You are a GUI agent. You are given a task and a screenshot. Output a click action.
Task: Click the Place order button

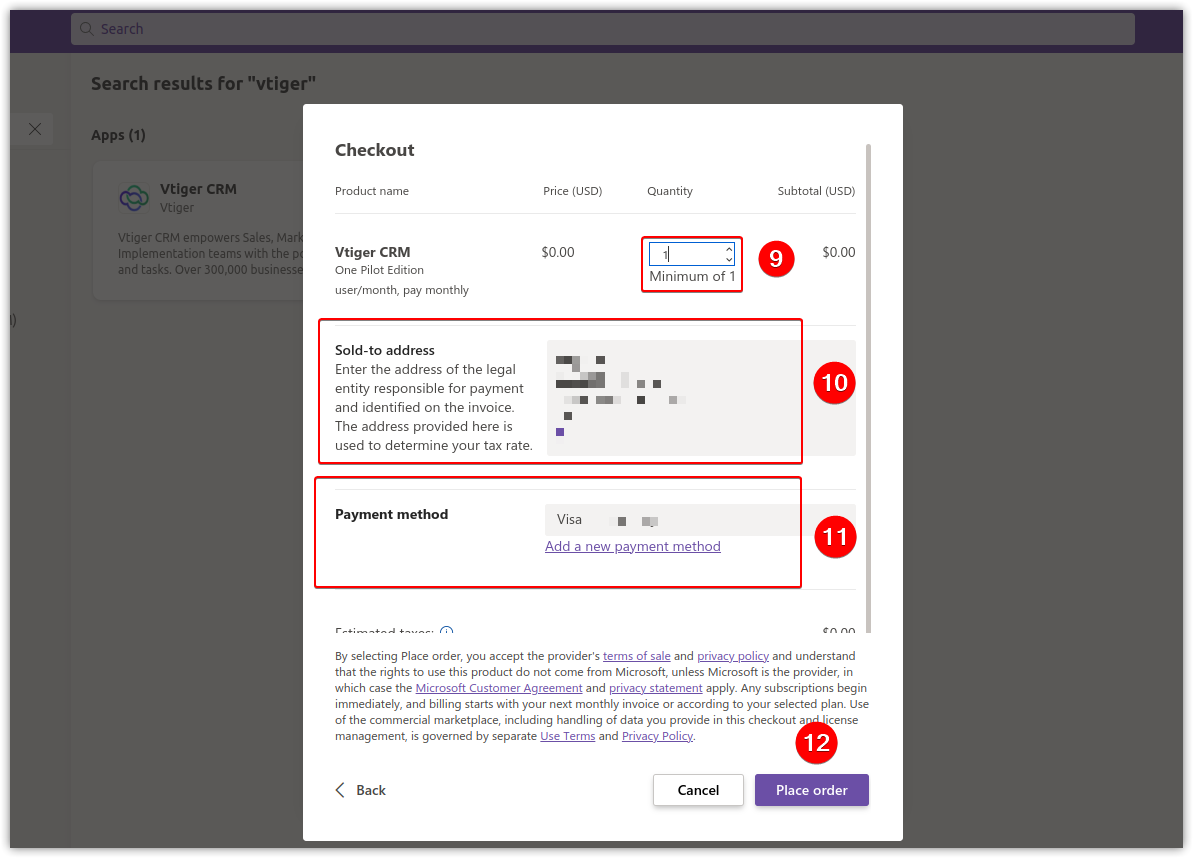pyautogui.click(x=811, y=790)
